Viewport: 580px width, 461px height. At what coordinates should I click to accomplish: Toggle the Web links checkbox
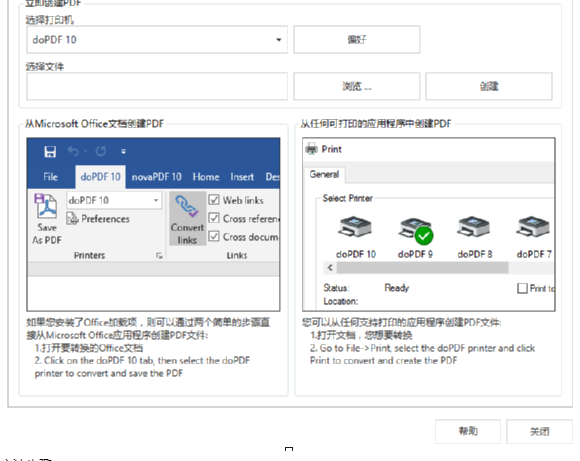tap(214, 200)
